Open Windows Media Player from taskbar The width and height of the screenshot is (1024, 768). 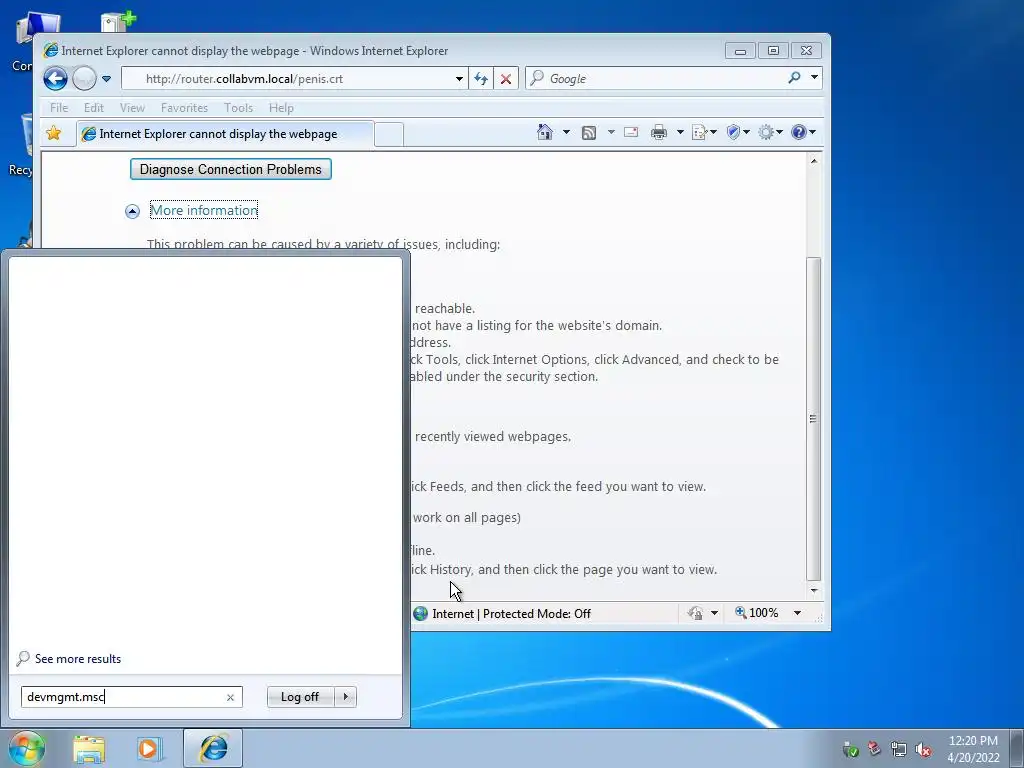[x=149, y=748]
